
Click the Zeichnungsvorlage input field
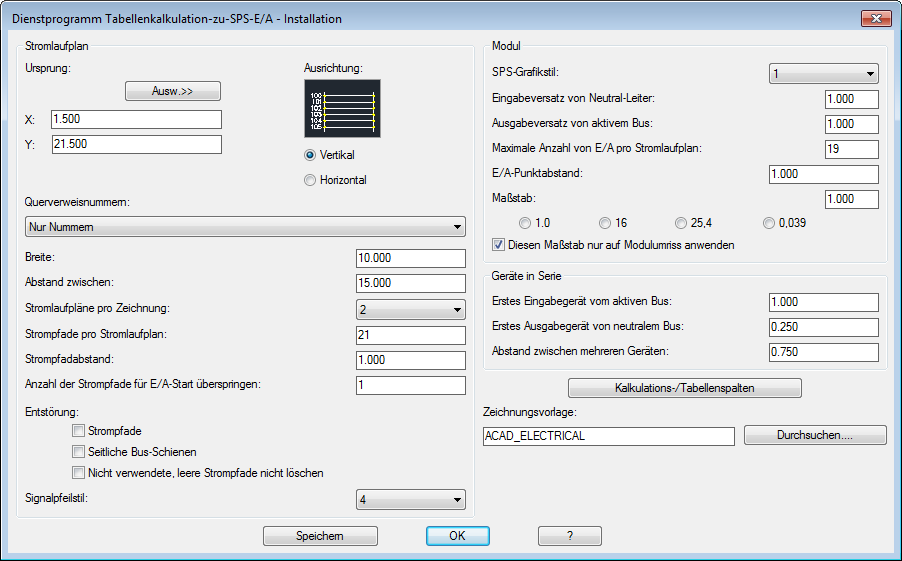(x=609, y=436)
